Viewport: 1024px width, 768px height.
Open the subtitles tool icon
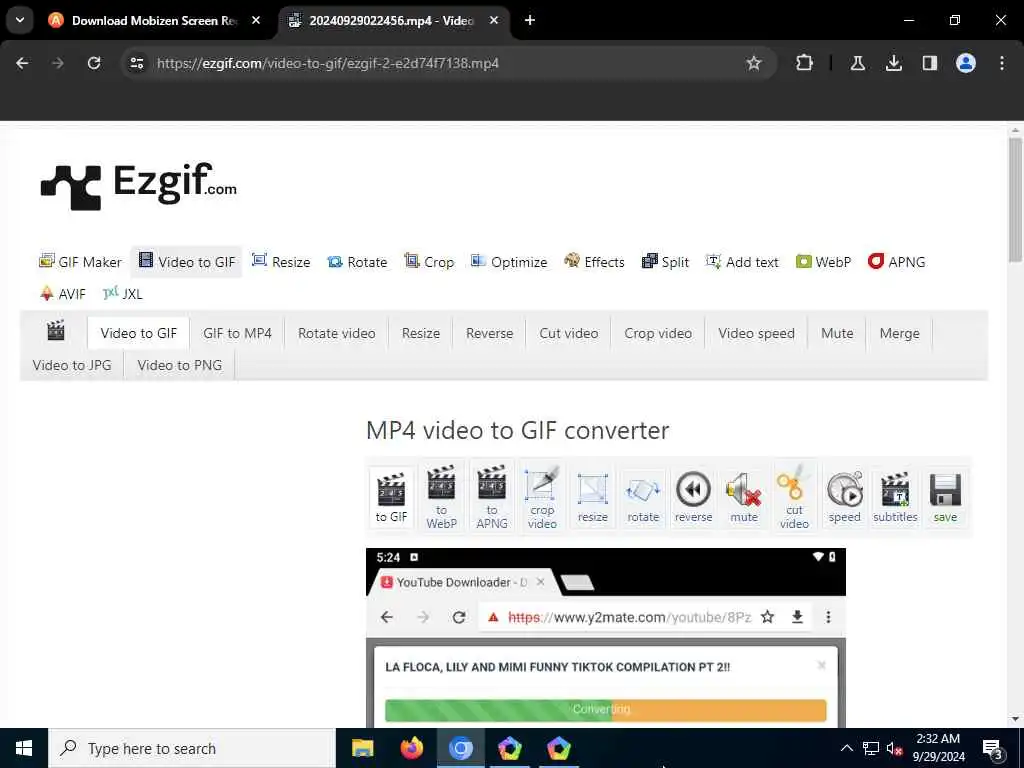click(895, 498)
